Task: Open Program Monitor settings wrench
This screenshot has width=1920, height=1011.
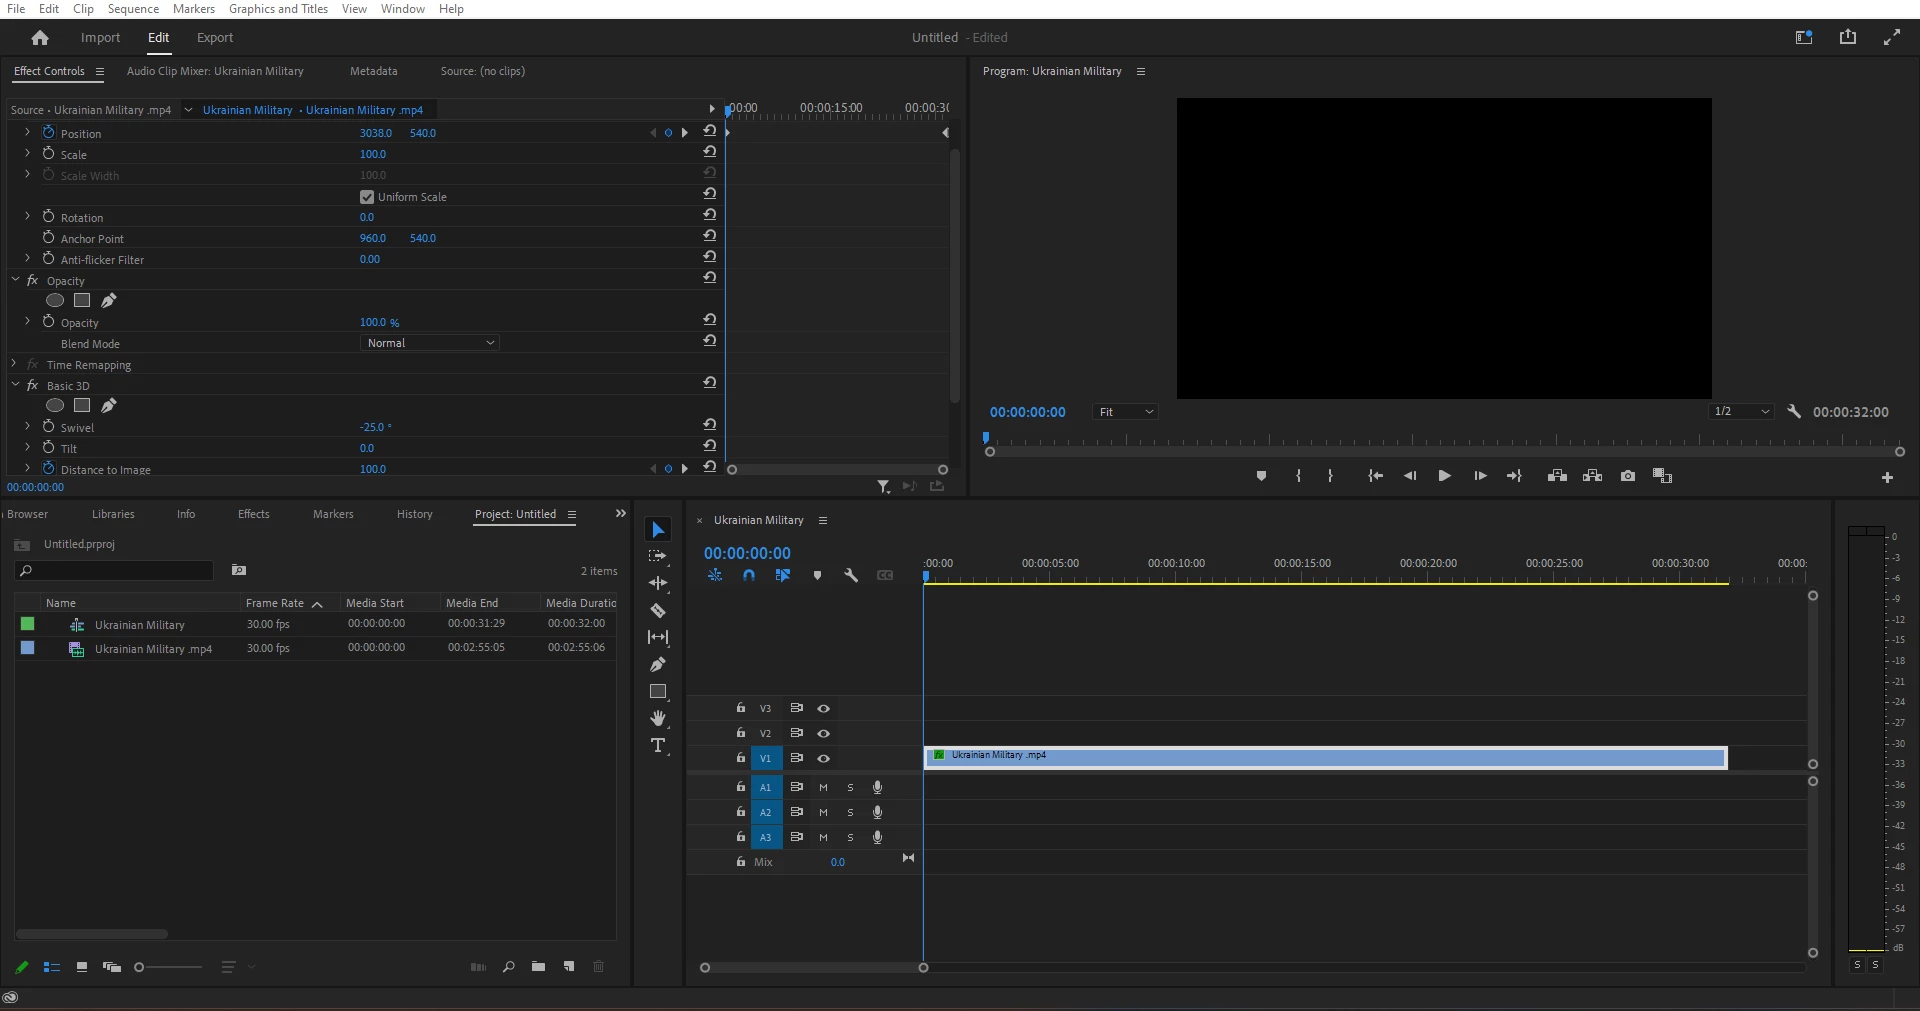Action: click(1794, 411)
